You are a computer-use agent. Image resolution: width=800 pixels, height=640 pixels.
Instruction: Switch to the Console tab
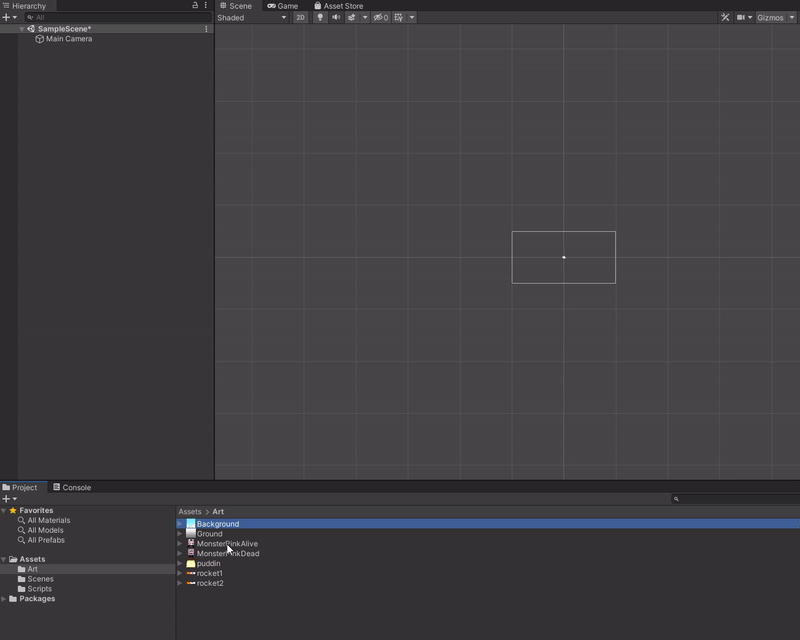click(76, 486)
